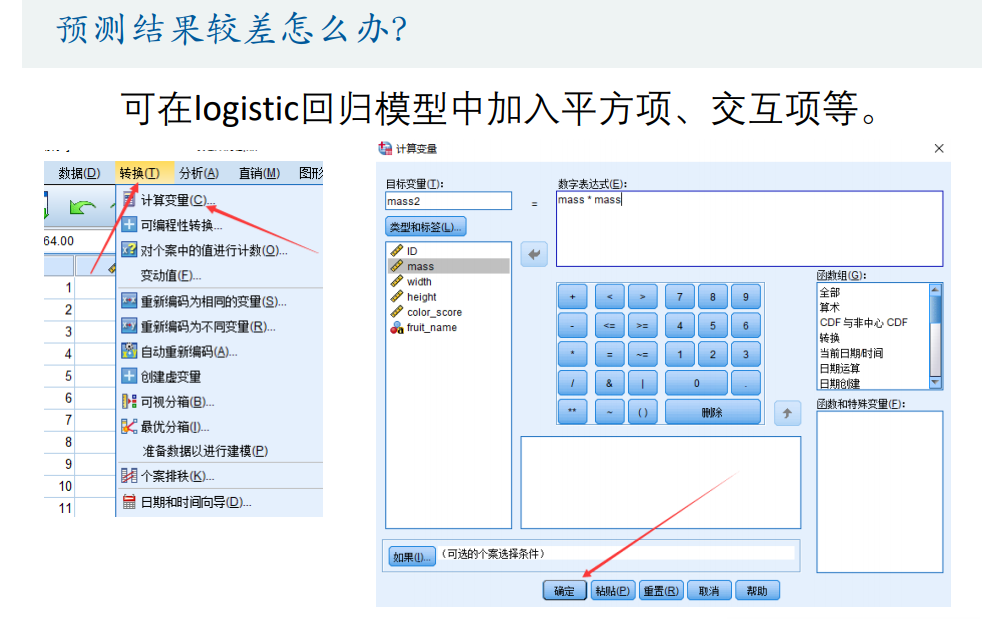Image resolution: width=995 pixels, height=619 pixels.
Task: Click the 确定 button to confirm
Action: (563, 590)
